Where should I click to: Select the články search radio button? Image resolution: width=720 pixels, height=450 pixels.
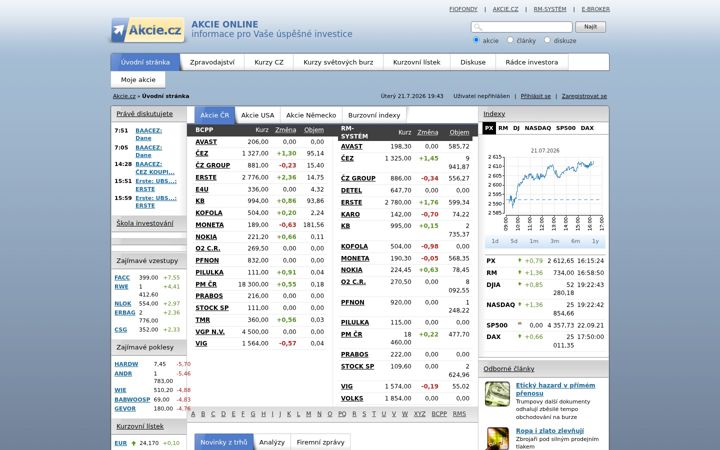510,40
